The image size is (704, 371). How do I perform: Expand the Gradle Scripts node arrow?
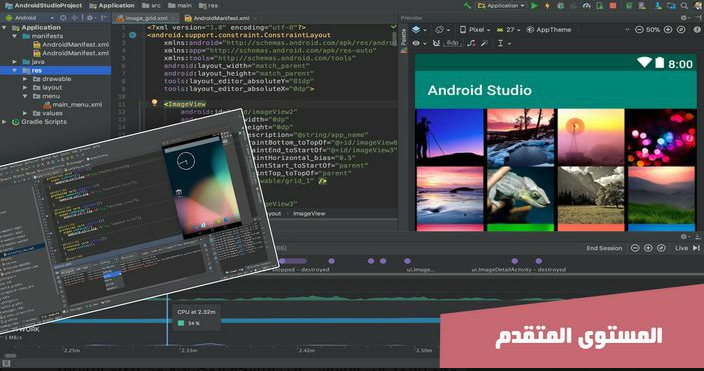click(x=4, y=122)
